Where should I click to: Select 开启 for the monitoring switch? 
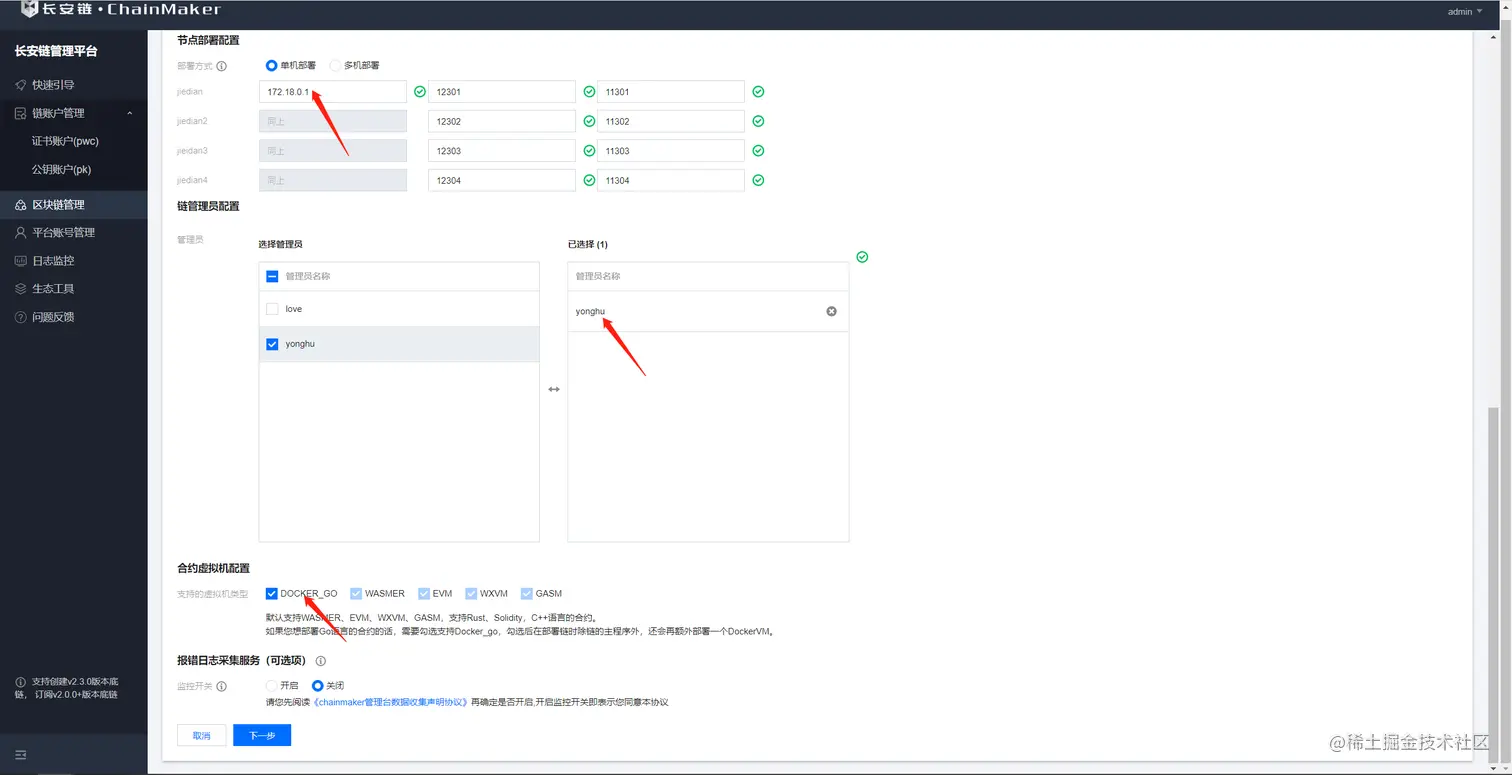pyautogui.click(x=271, y=686)
